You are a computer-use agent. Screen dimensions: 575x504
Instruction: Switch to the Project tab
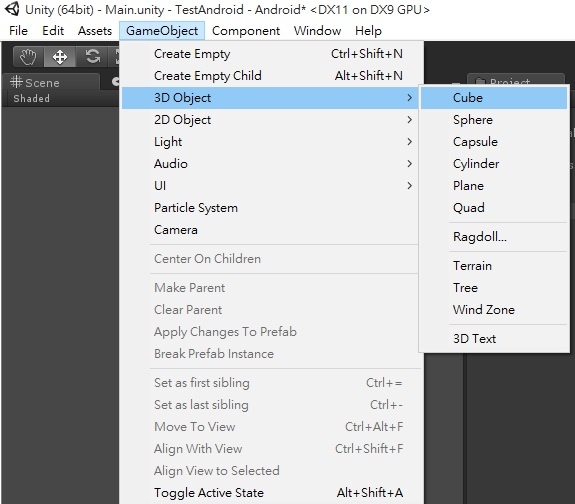(516, 79)
